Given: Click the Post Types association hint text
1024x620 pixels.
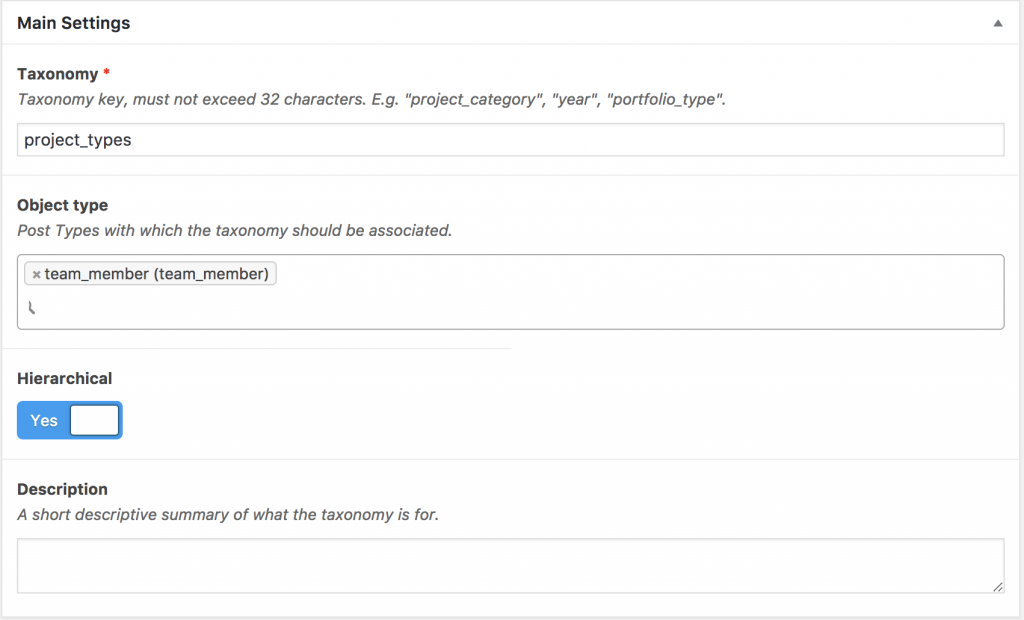Looking at the screenshot, I should pos(234,231).
